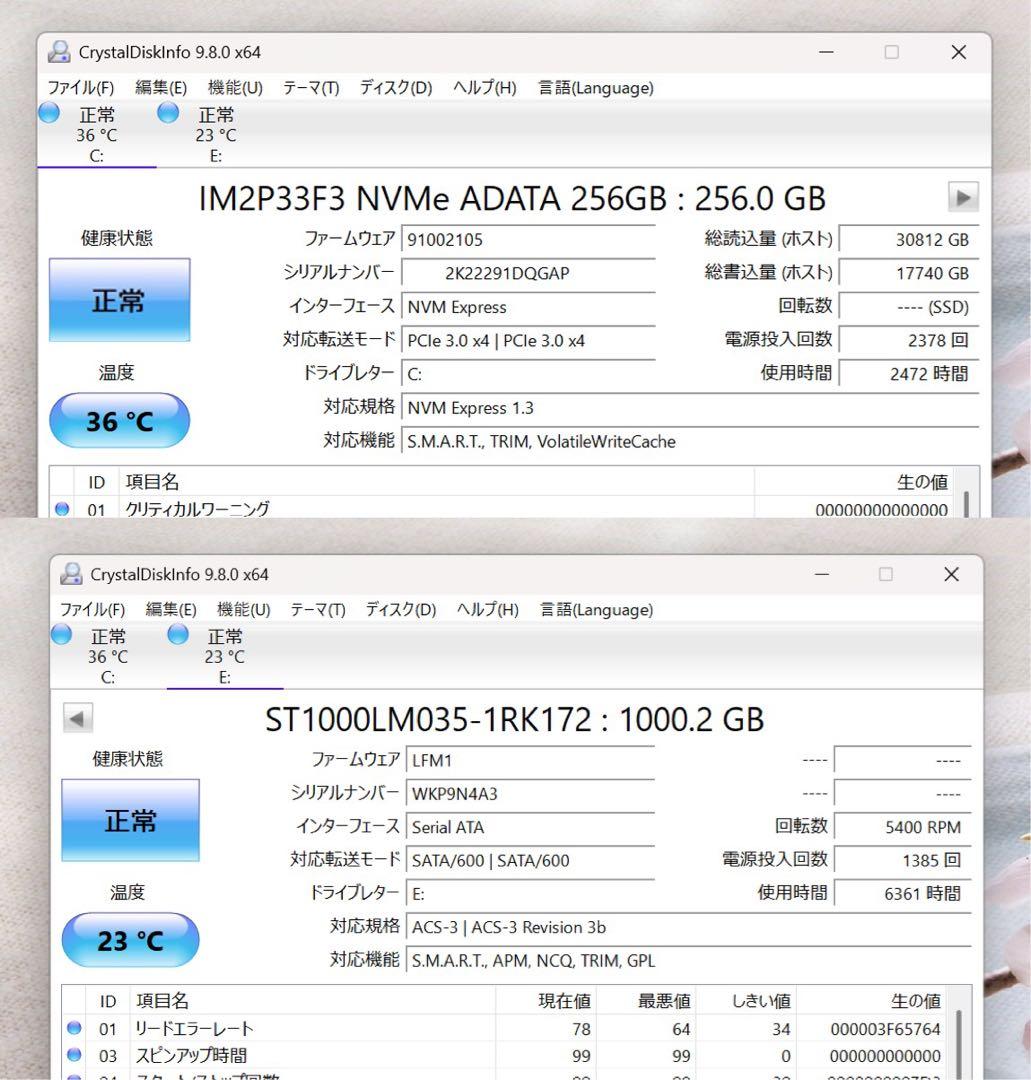1031x1080 pixels.
Task: Click 生の値 column header in top window
Action: click(853, 482)
